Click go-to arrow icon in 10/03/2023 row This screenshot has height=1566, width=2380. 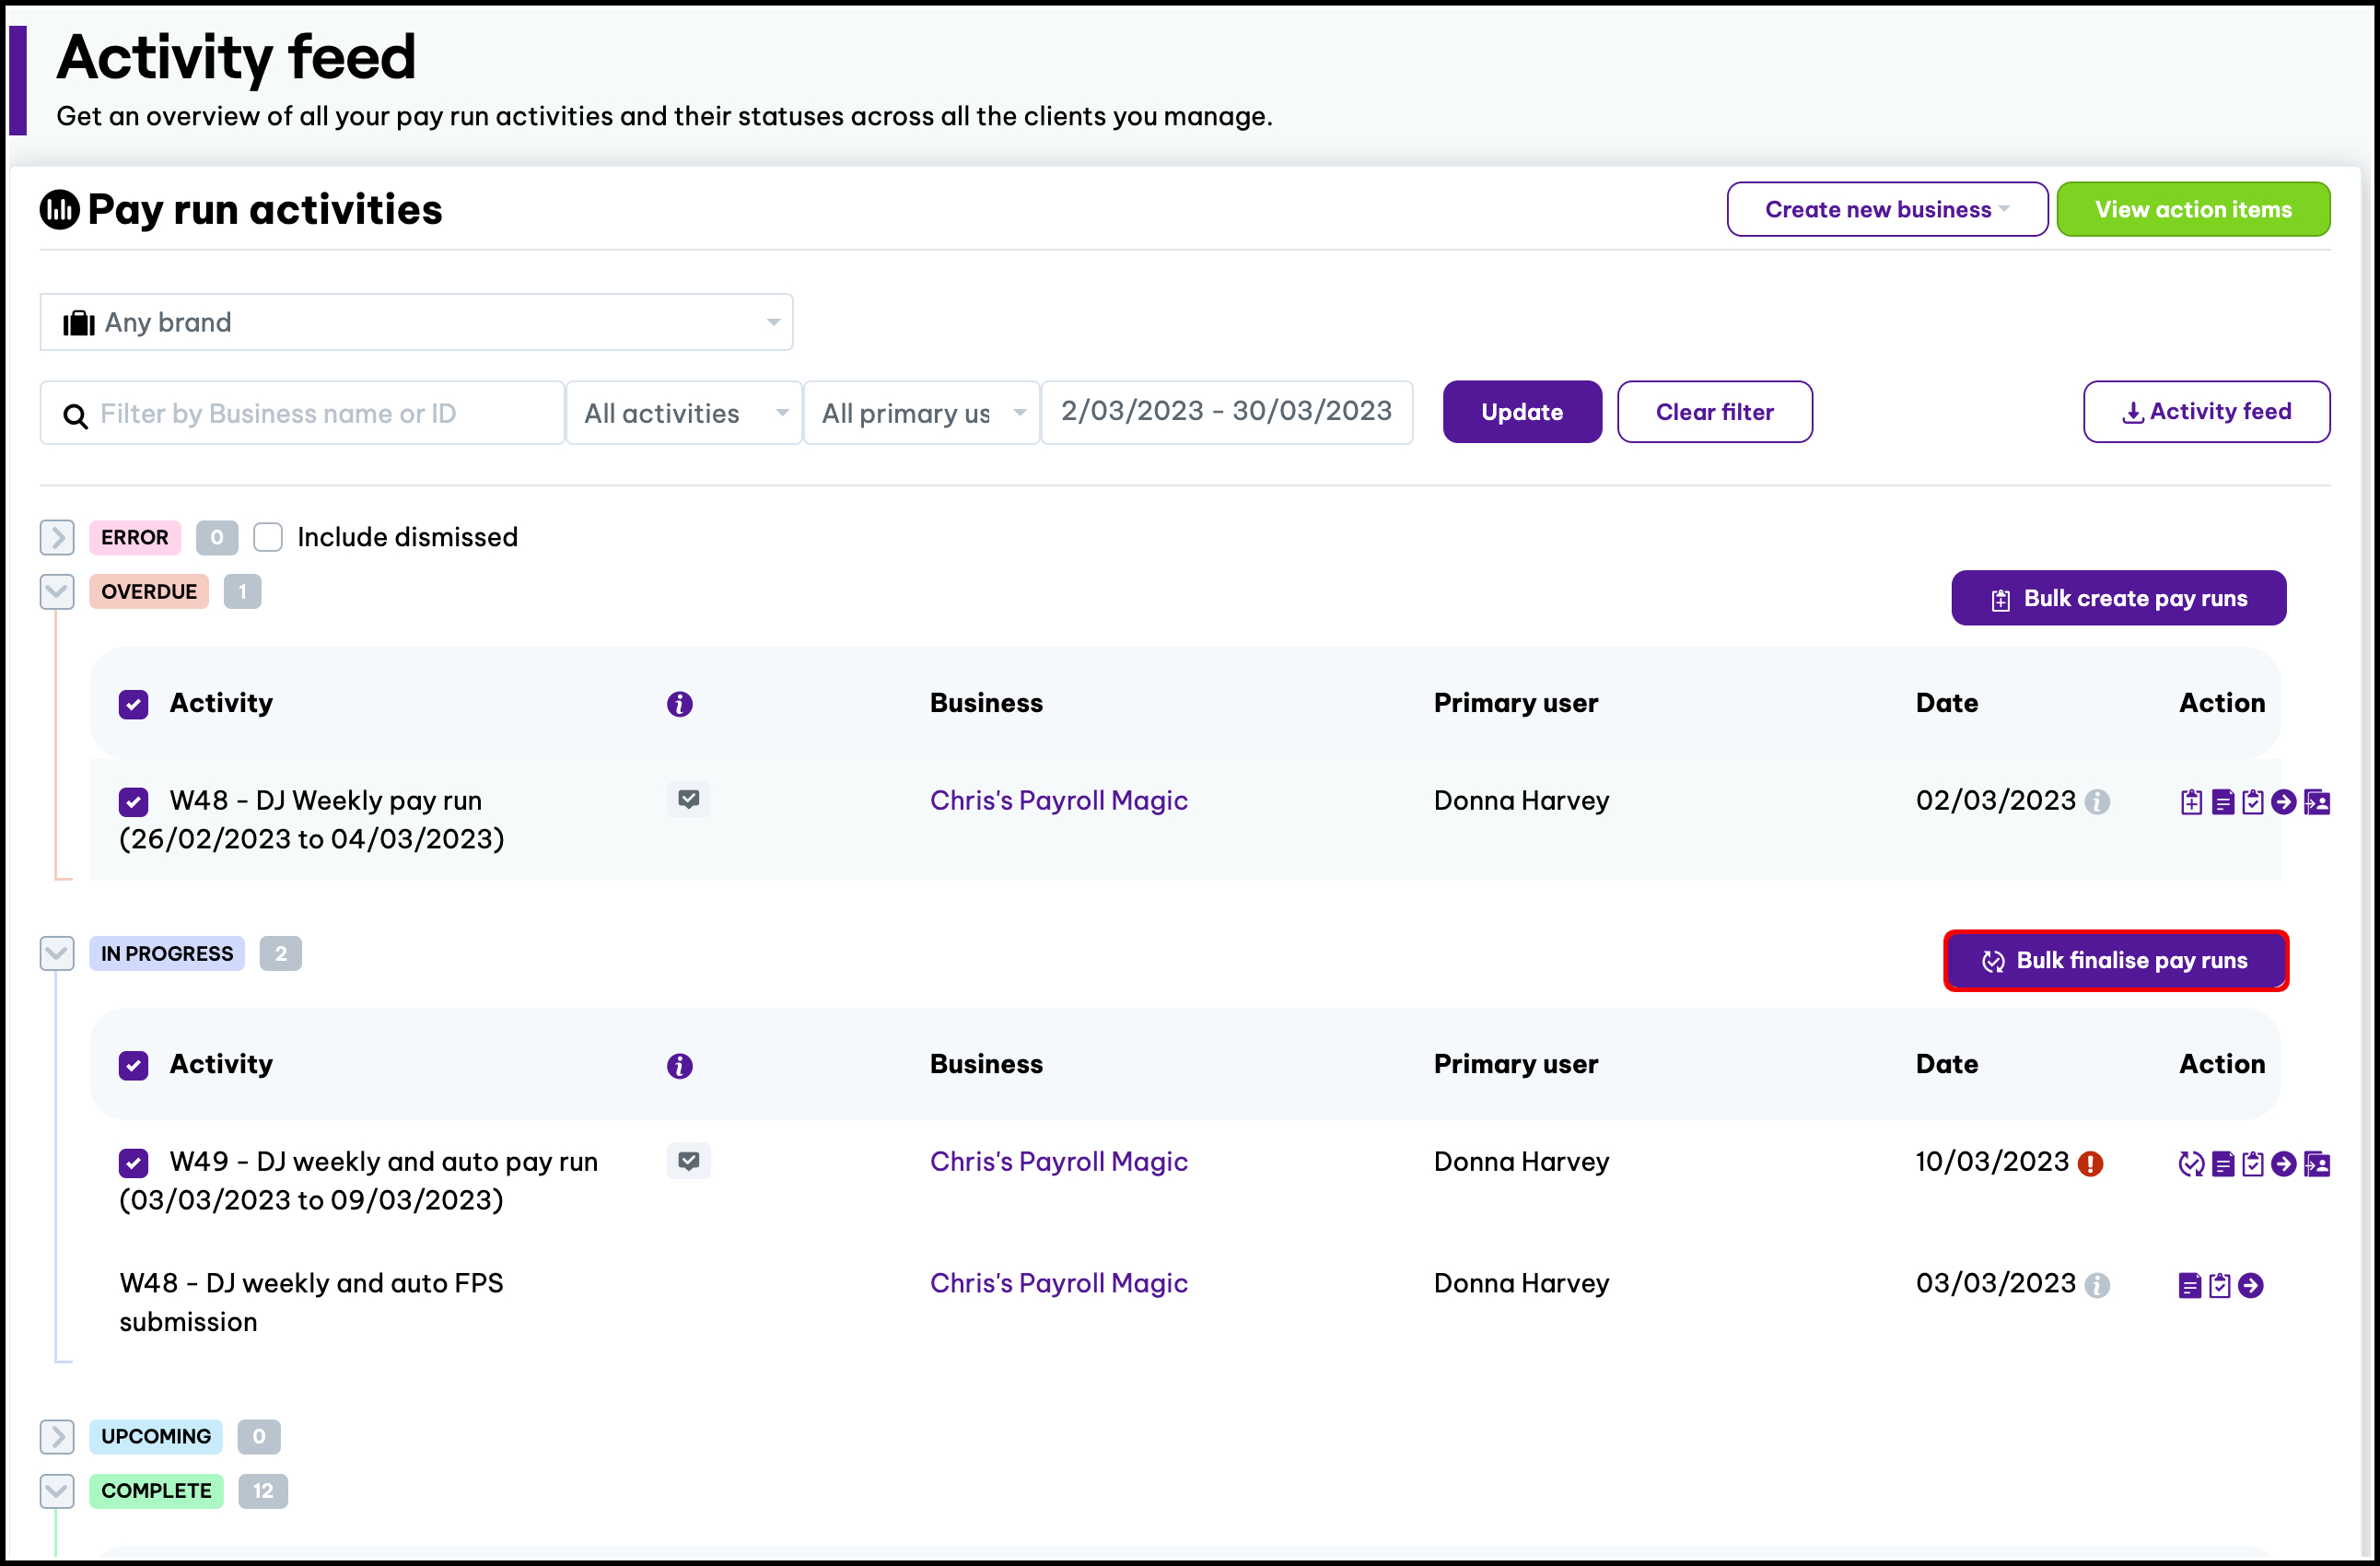click(2284, 1164)
